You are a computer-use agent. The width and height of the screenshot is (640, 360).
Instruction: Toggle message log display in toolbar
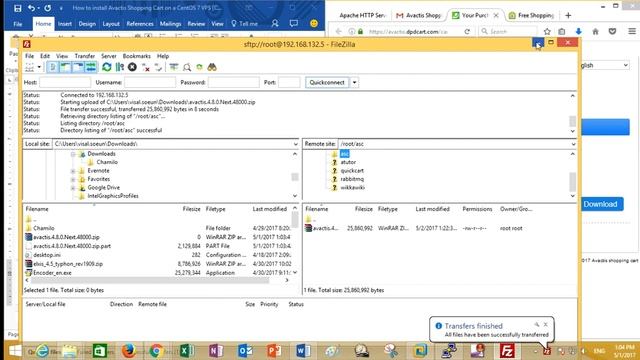point(53,67)
